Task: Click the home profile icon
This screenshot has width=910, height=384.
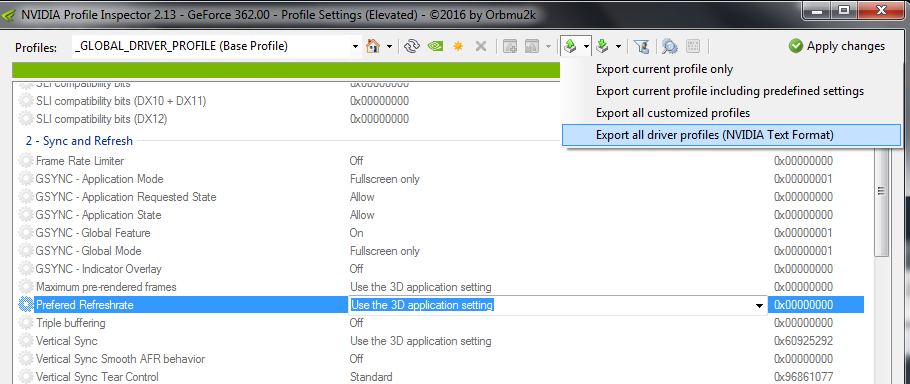Action: point(372,46)
